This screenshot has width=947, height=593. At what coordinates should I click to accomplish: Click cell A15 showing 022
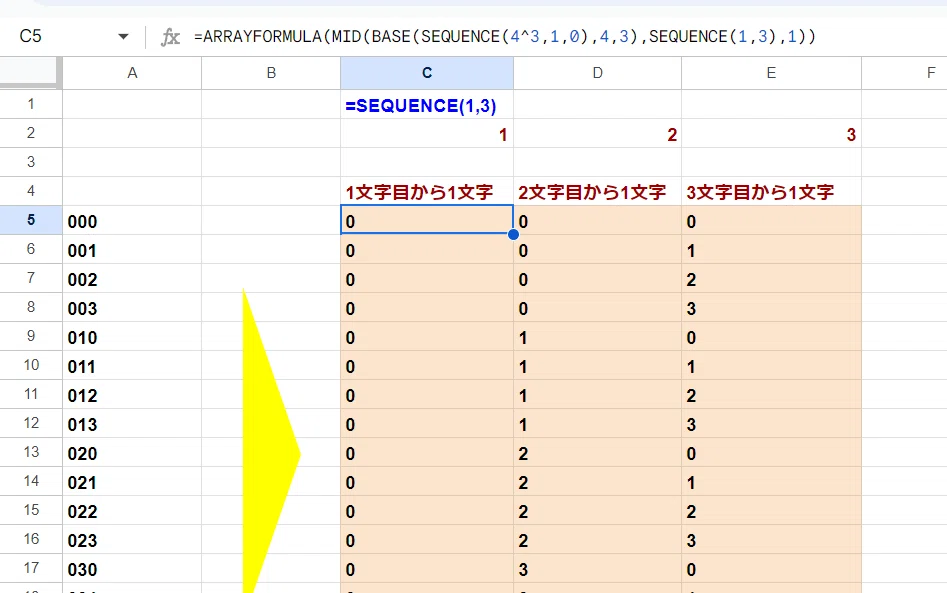tap(132, 510)
